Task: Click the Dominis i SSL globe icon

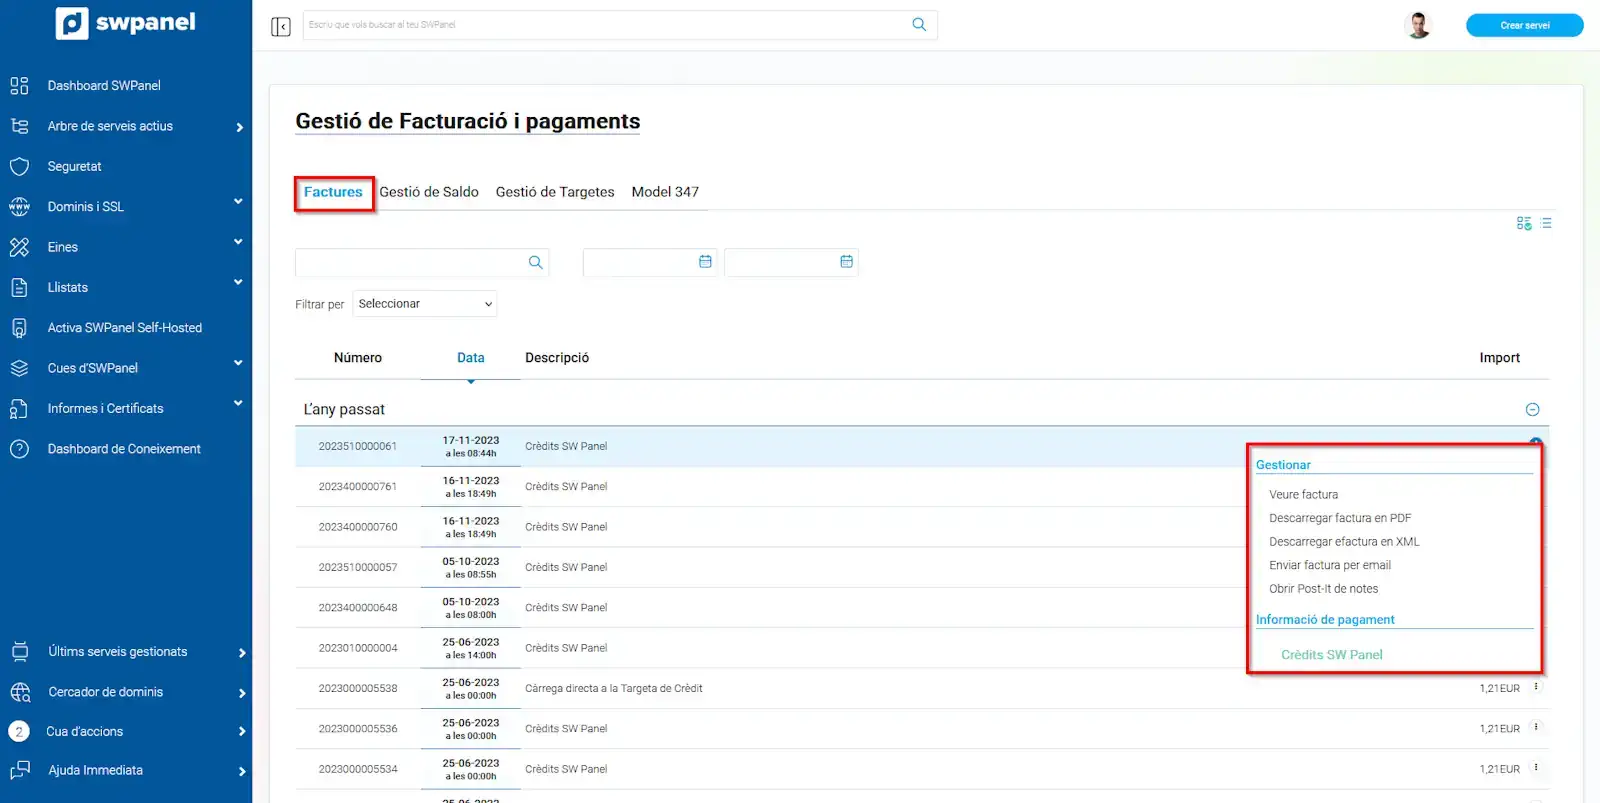Action: tap(19, 207)
